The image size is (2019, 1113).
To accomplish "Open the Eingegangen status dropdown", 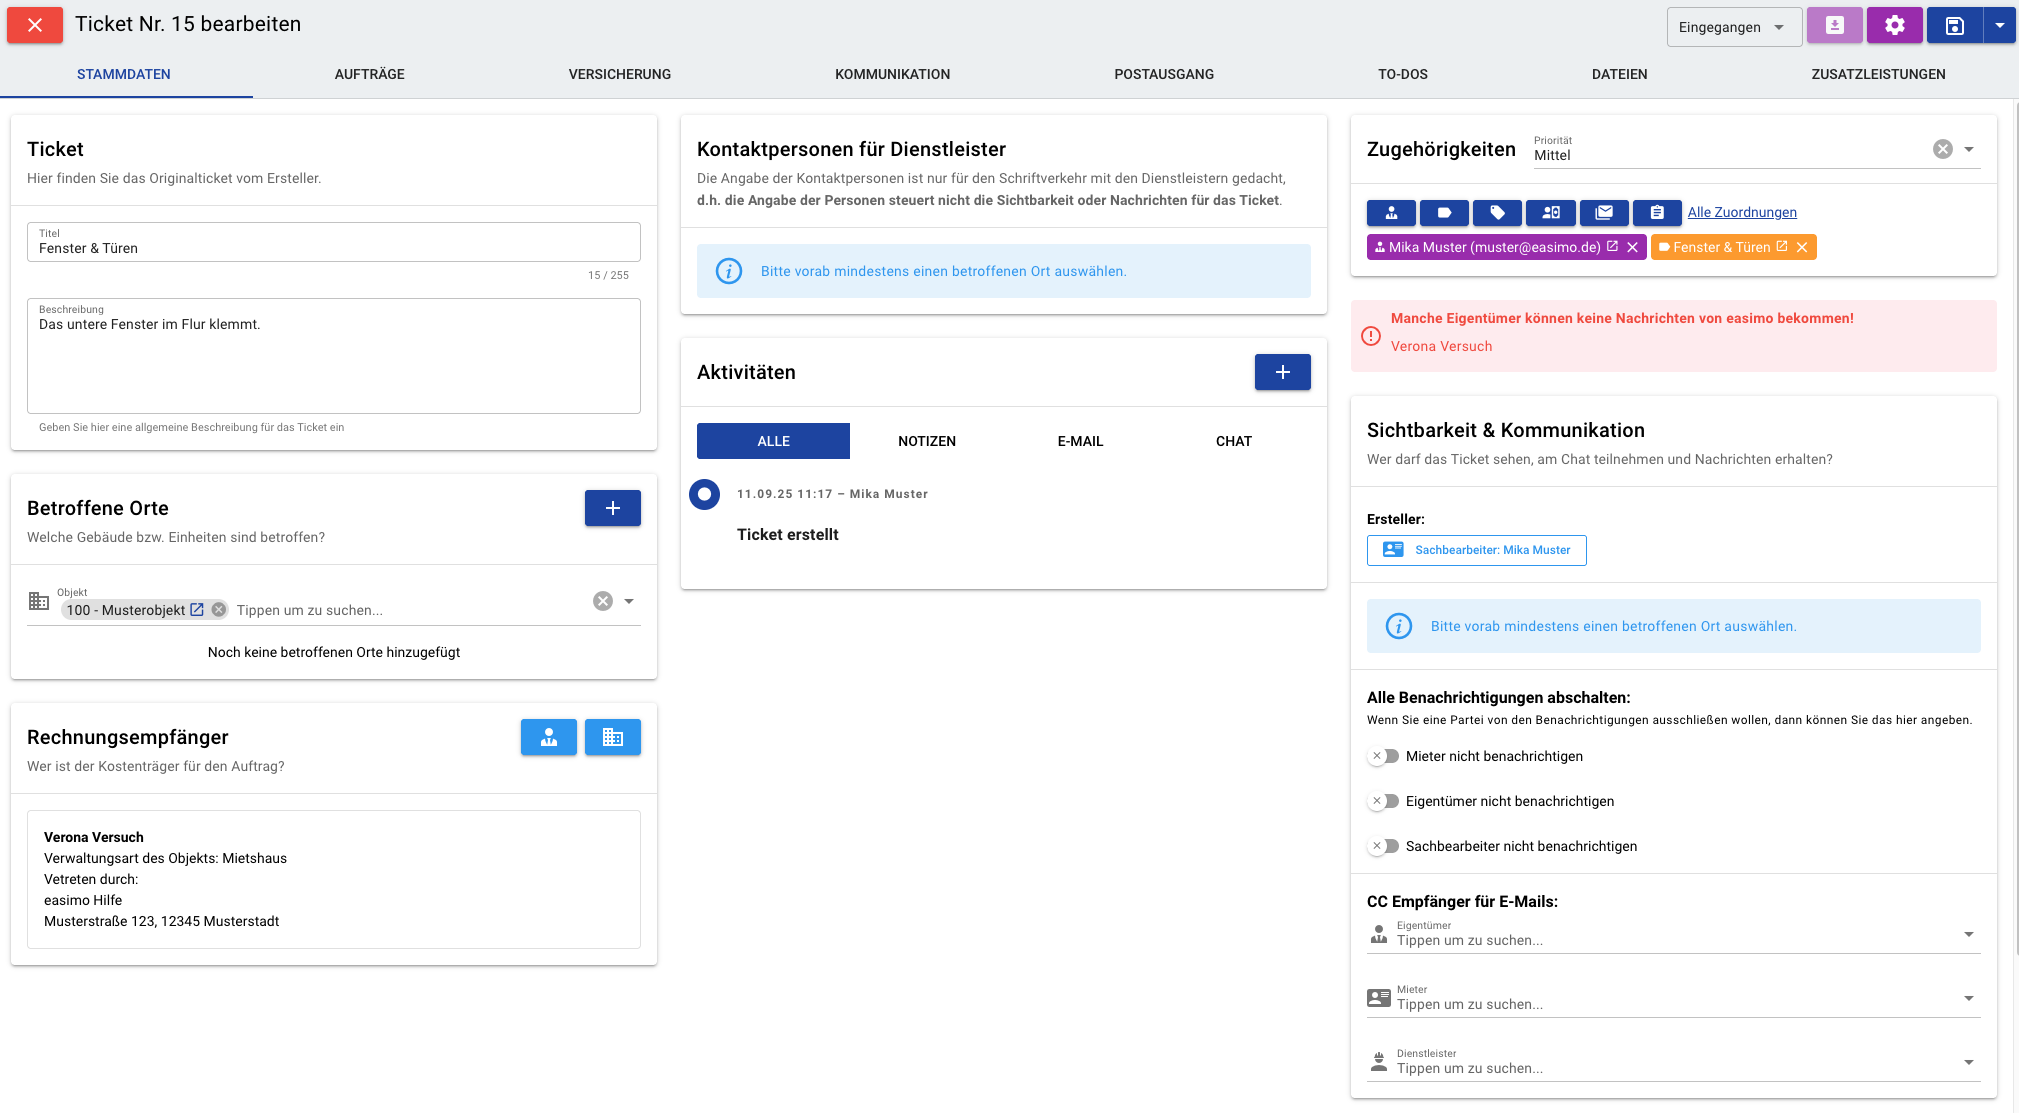I will (x=1733, y=27).
